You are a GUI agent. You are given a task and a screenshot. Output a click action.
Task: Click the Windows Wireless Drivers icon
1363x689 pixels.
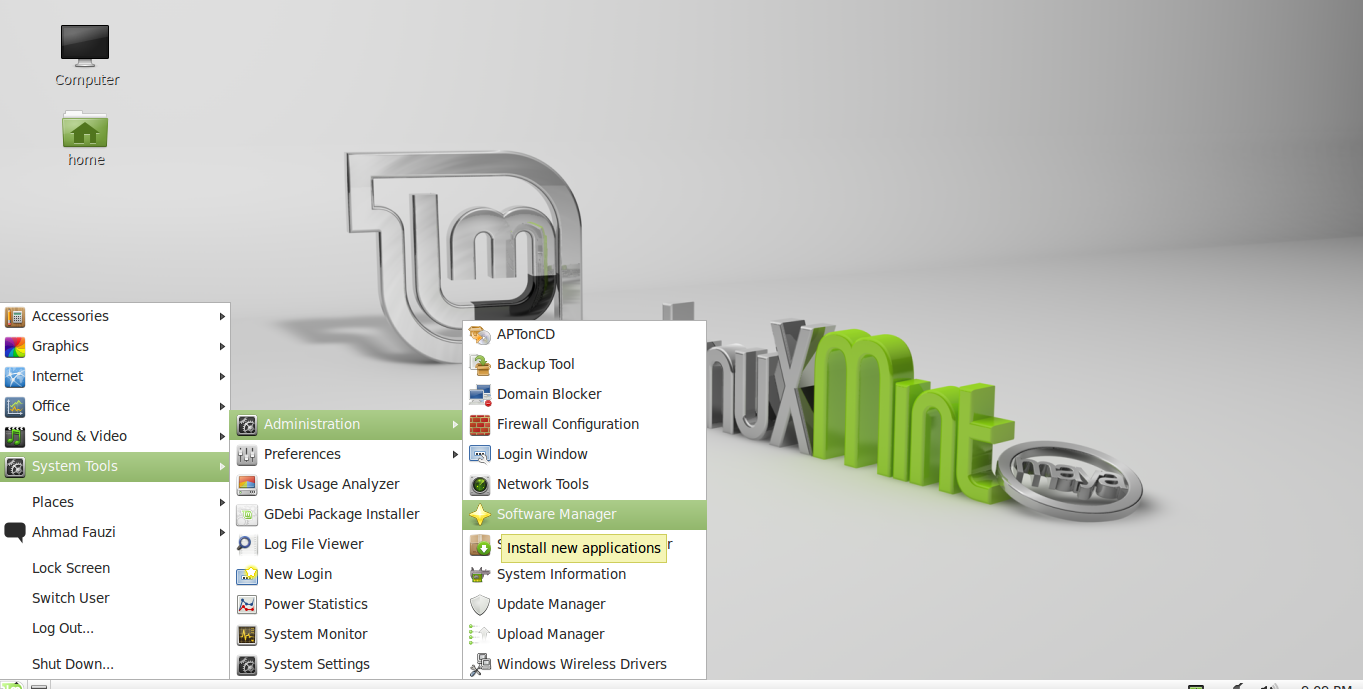[480, 664]
